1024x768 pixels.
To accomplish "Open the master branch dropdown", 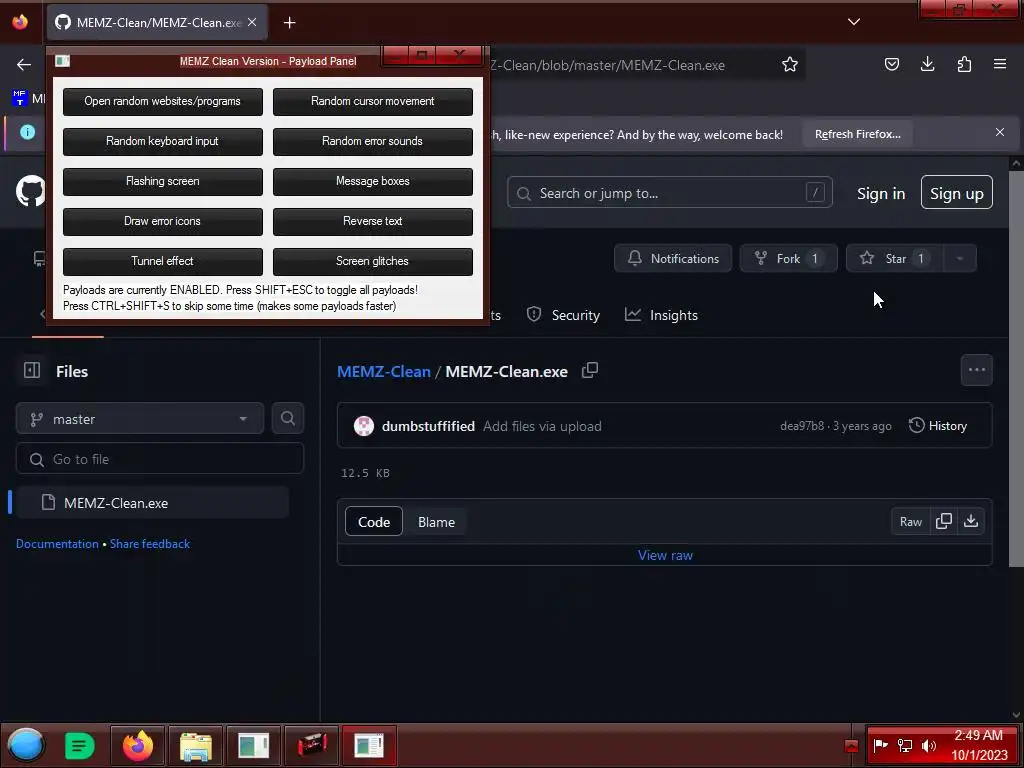I will [x=140, y=419].
